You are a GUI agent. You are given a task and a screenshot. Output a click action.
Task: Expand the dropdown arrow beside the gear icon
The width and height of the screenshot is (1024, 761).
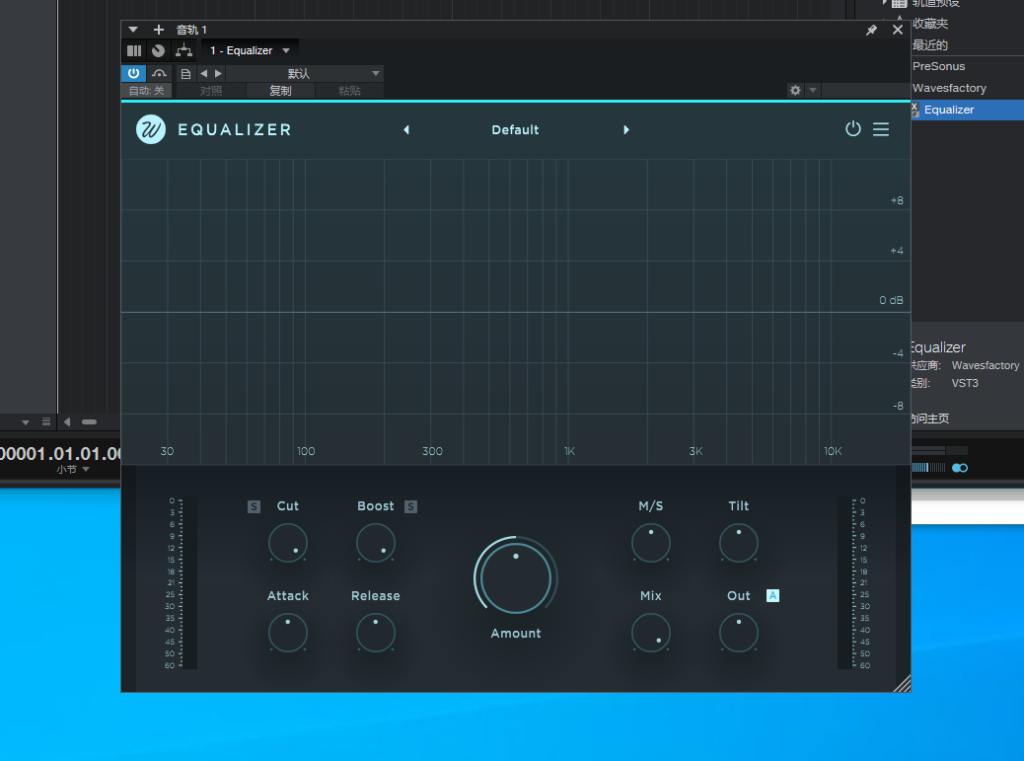[x=812, y=90]
